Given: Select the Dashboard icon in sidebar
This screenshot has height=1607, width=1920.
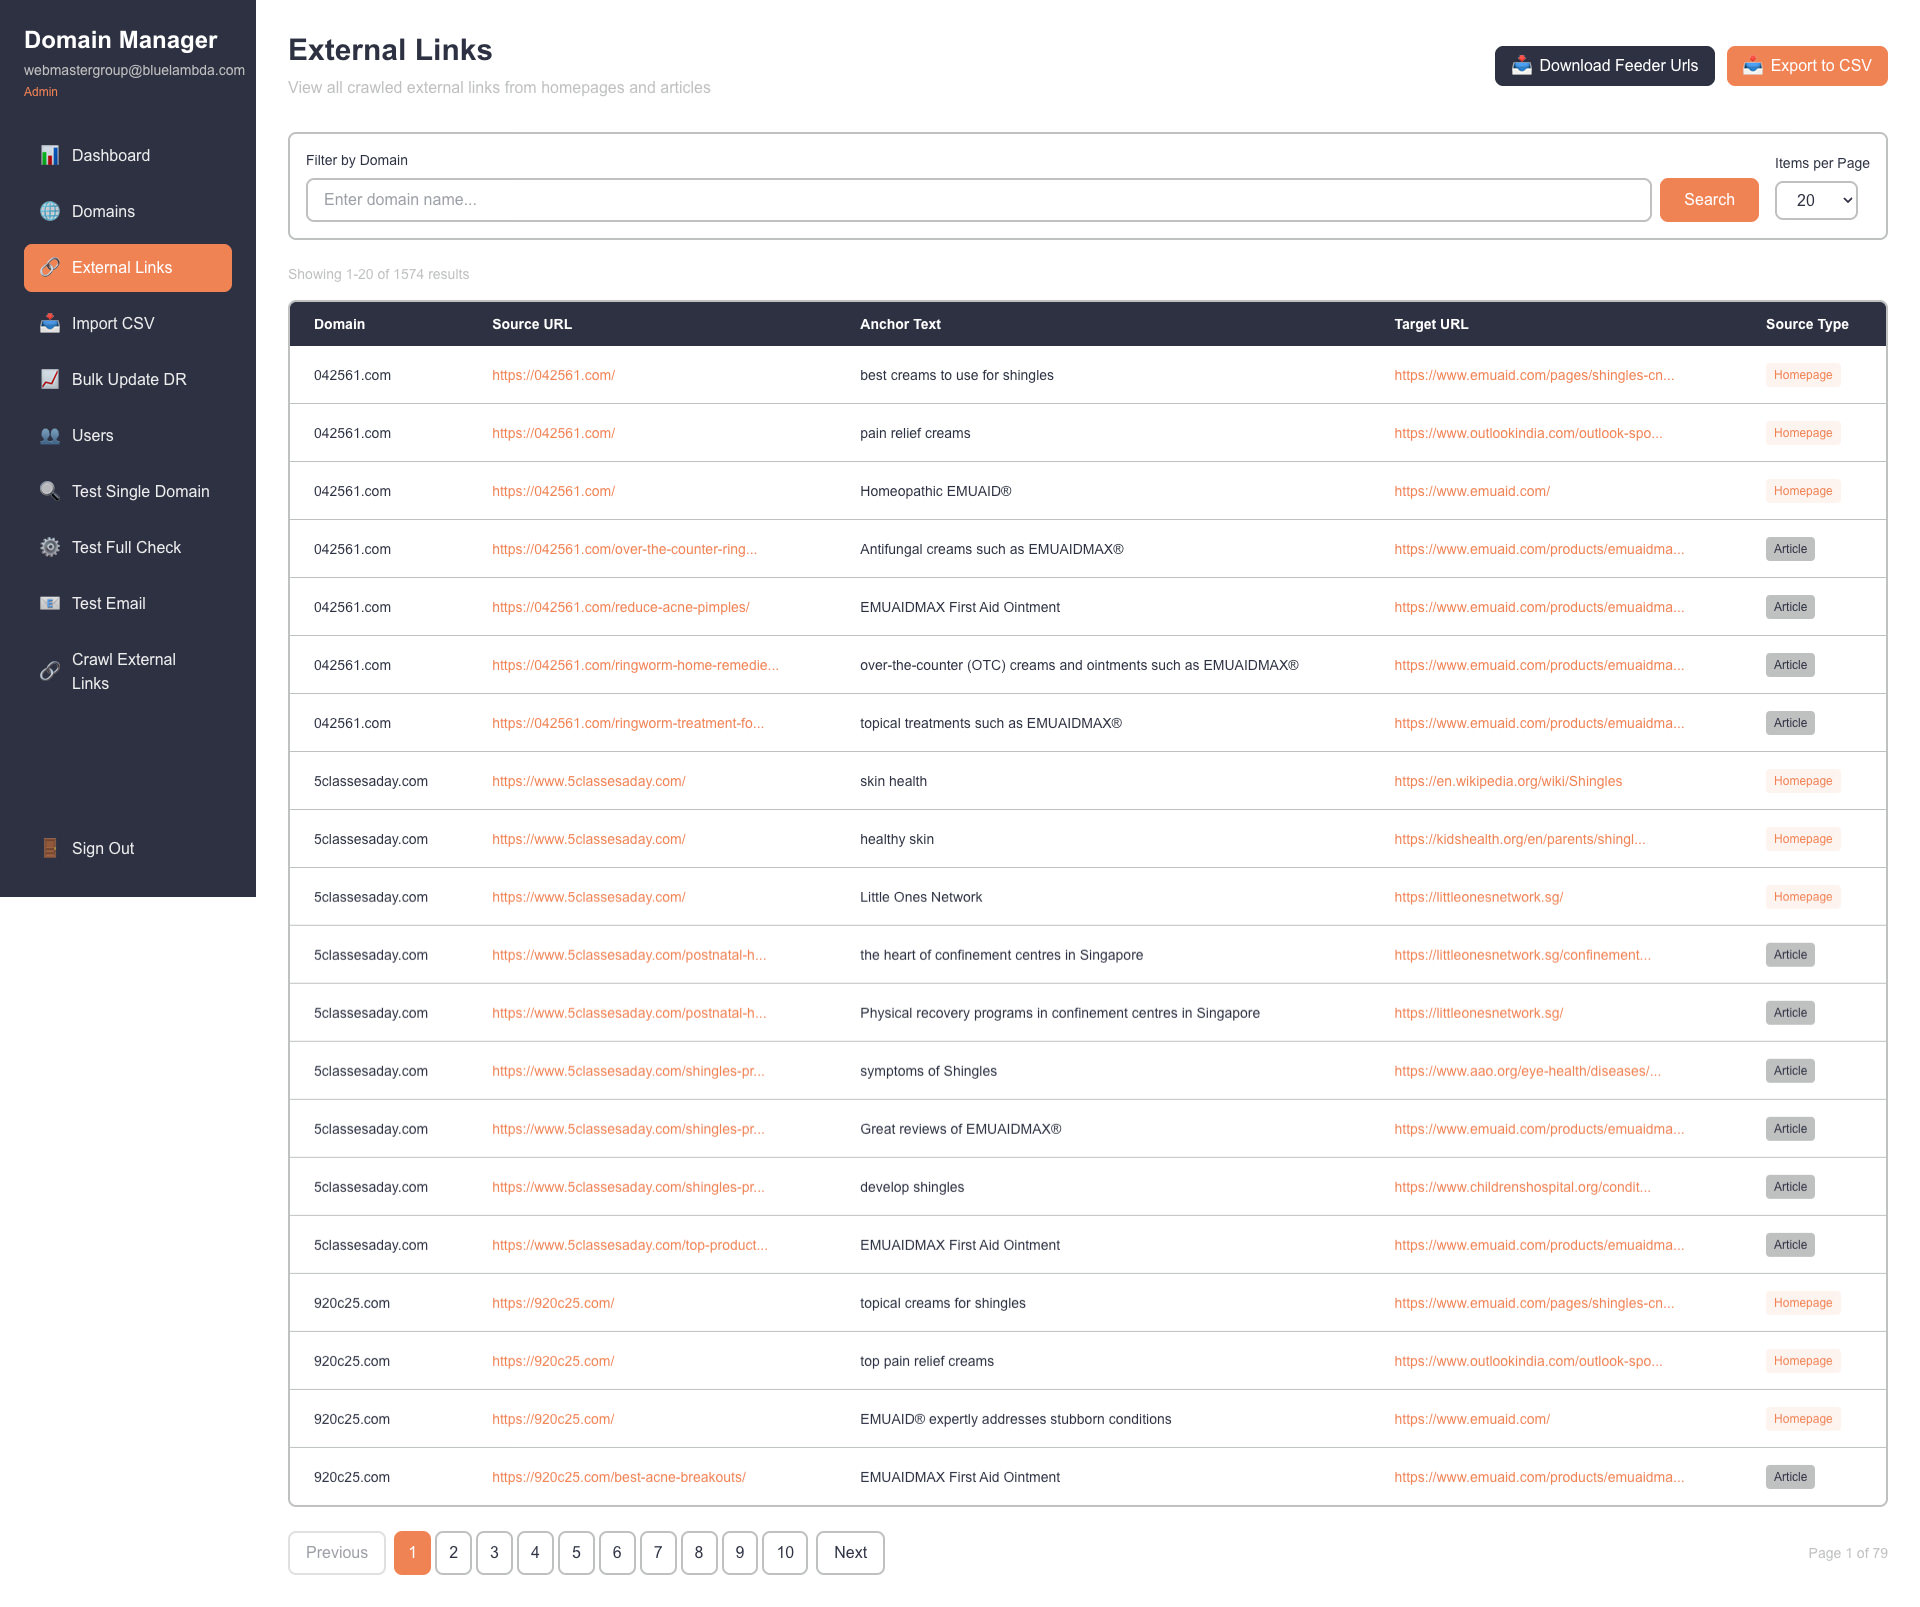Looking at the screenshot, I should (49, 155).
